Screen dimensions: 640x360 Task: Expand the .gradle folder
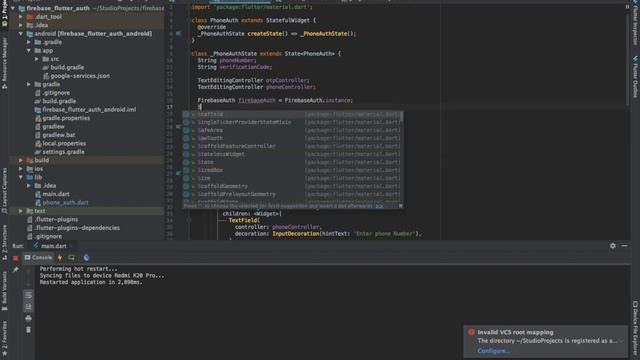29,42
